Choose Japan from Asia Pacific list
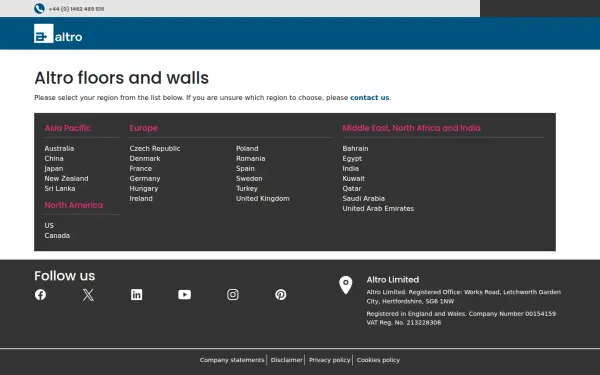This screenshot has height=375, width=600. point(54,169)
